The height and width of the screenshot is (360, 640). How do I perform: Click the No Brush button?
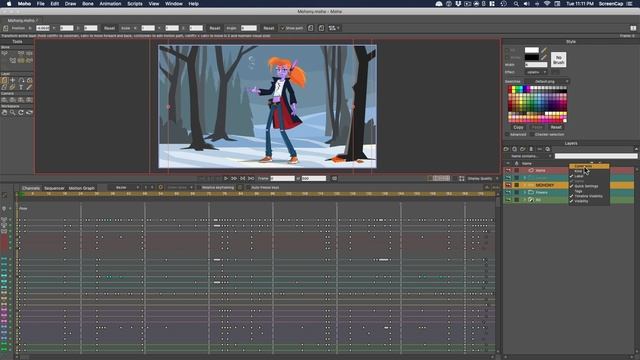pyautogui.click(x=559, y=60)
